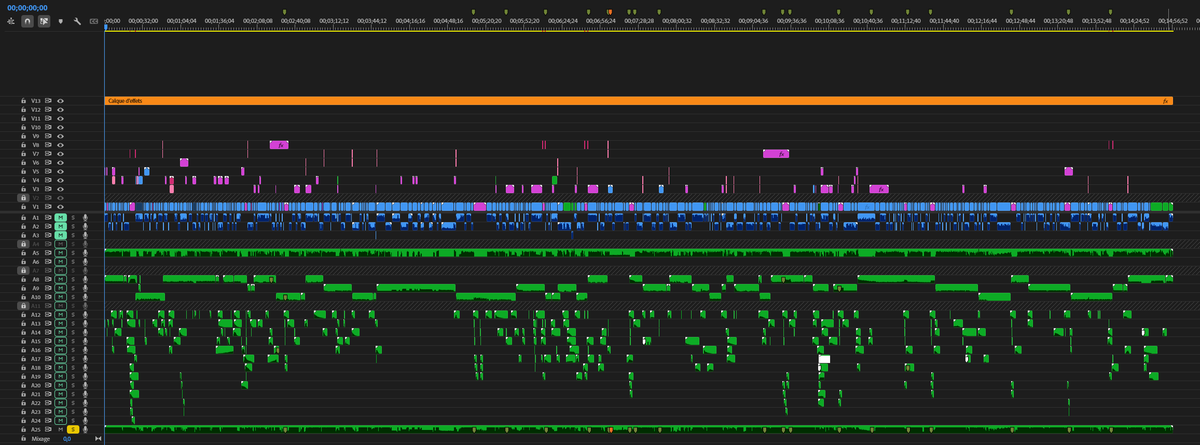Lock the Mixage track
The height and width of the screenshot is (445, 1200).
click(23, 438)
